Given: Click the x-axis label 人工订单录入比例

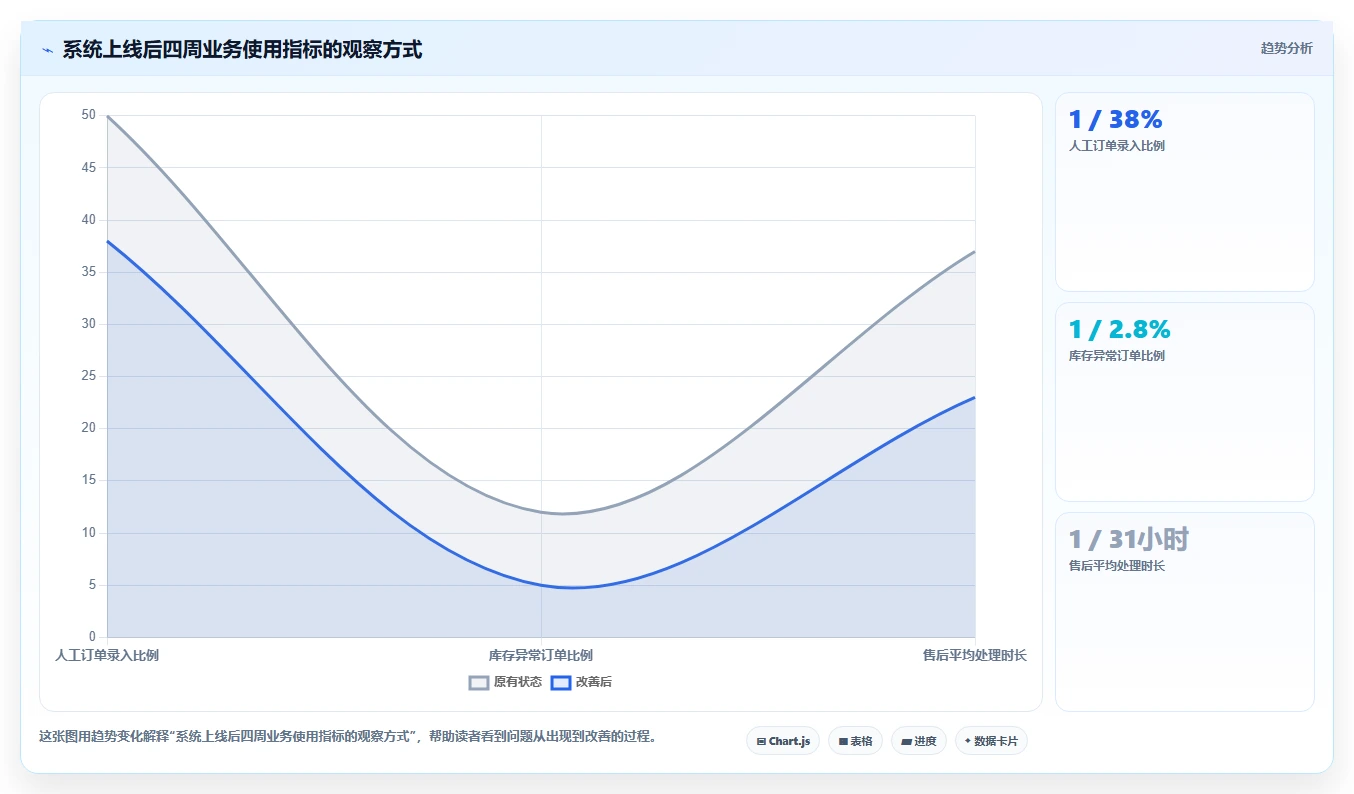Looking at the screenshot, I should 107,656.
